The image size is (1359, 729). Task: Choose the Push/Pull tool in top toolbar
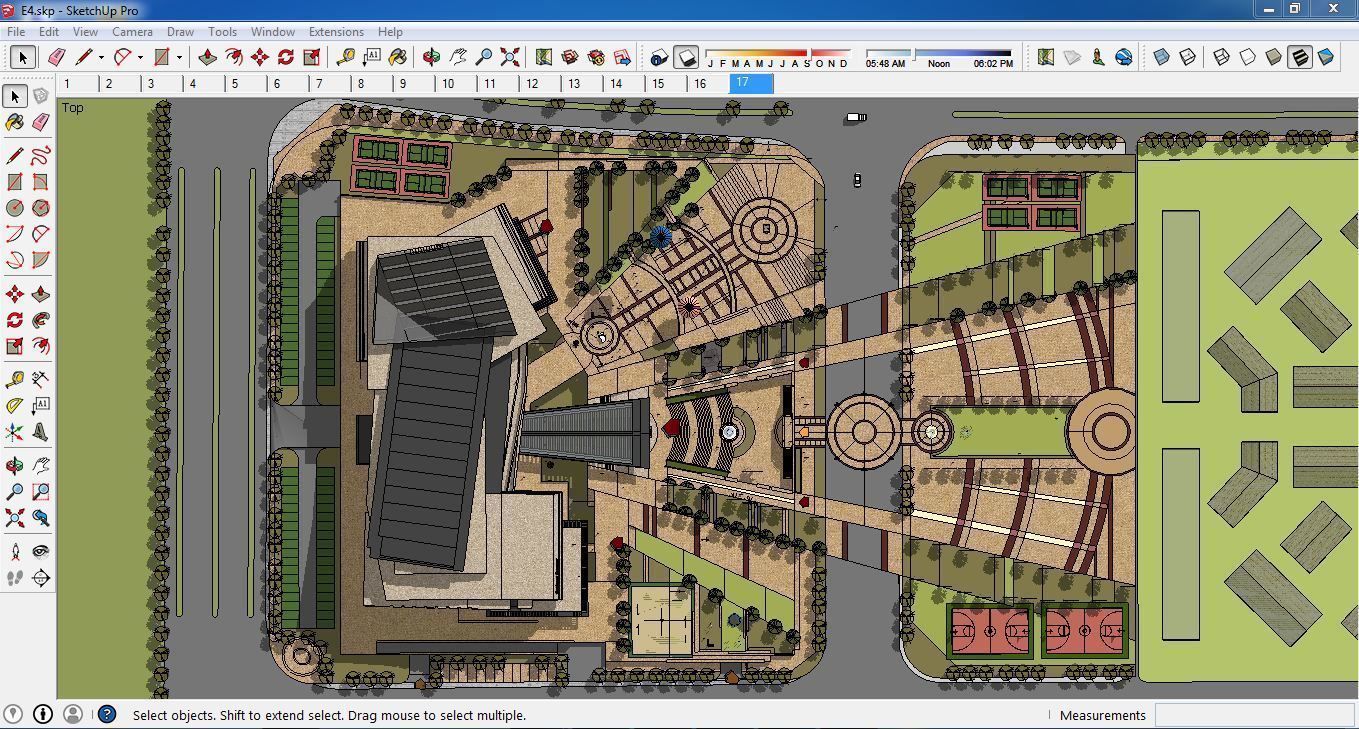coord(207,57)
